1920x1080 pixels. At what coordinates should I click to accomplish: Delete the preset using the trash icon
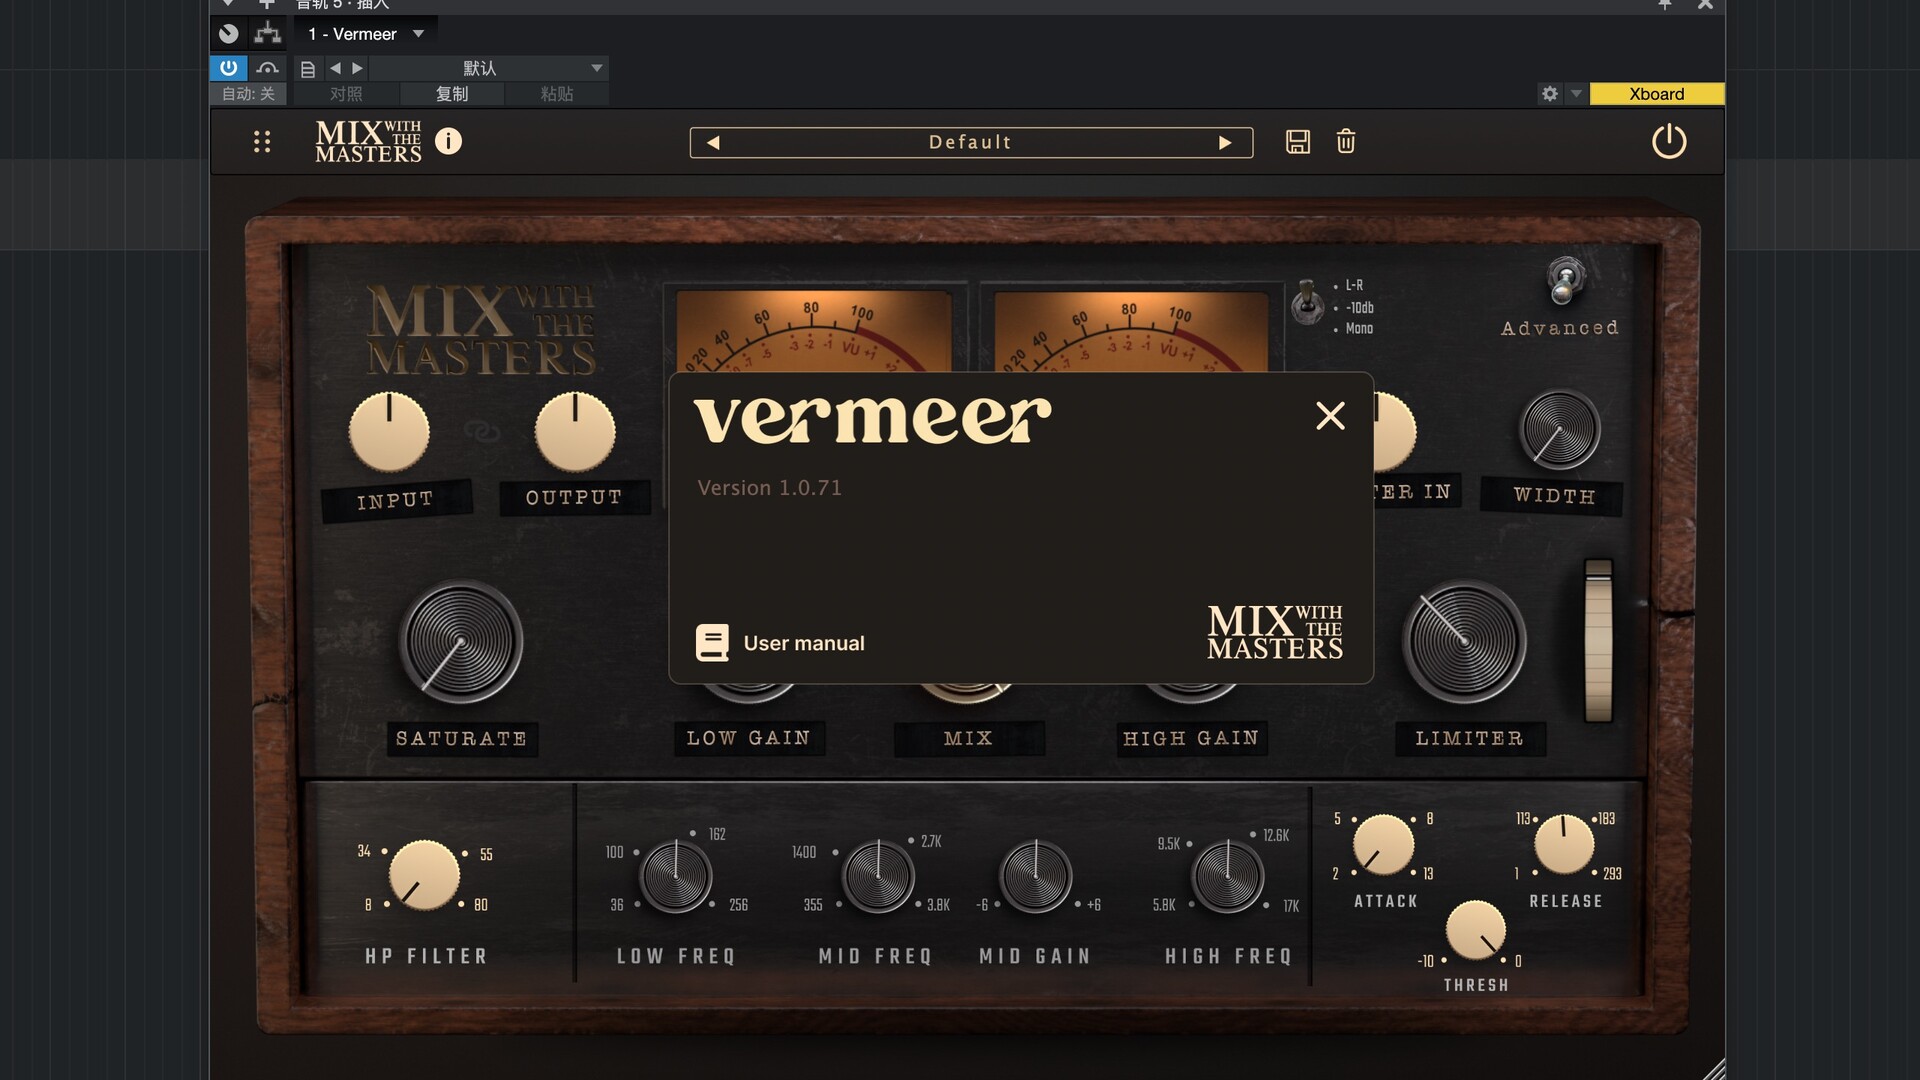pyautogui.click(x=1346, y=142)
